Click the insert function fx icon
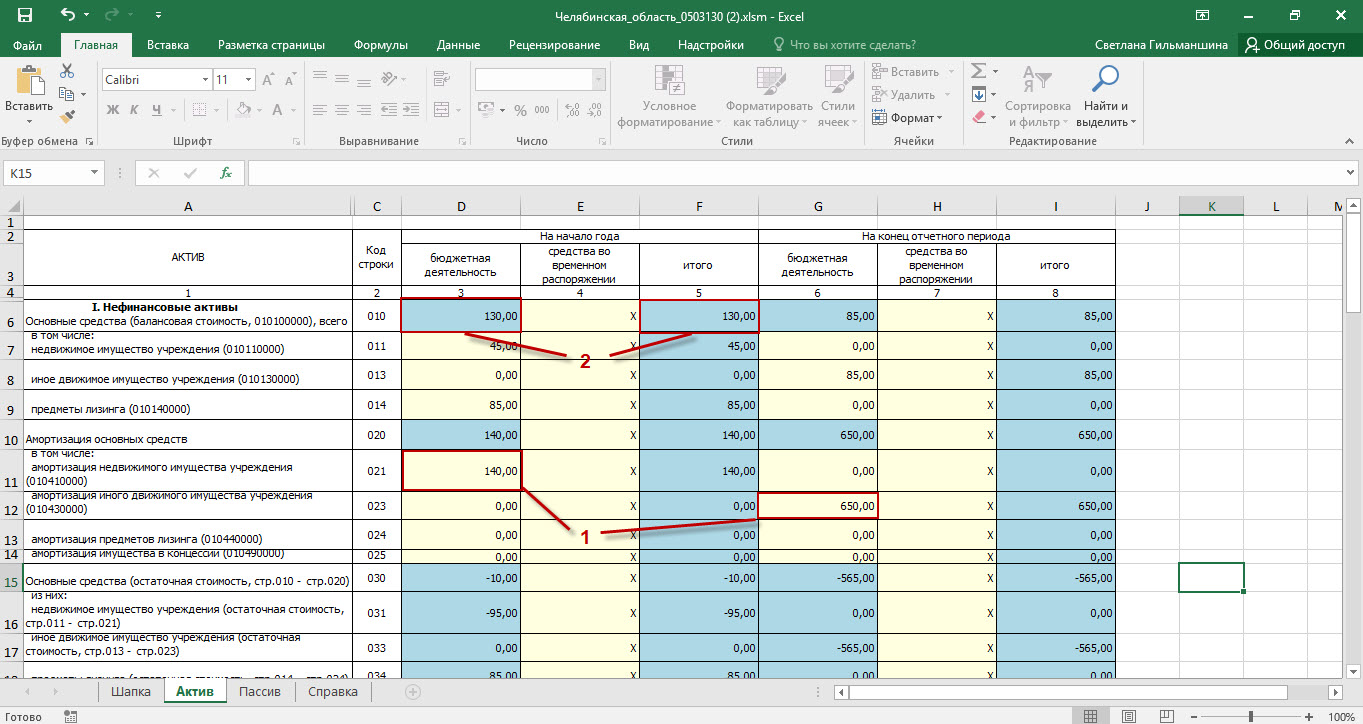The height and width of the screenshot is (724, 1363). click(x=226, y=173)
